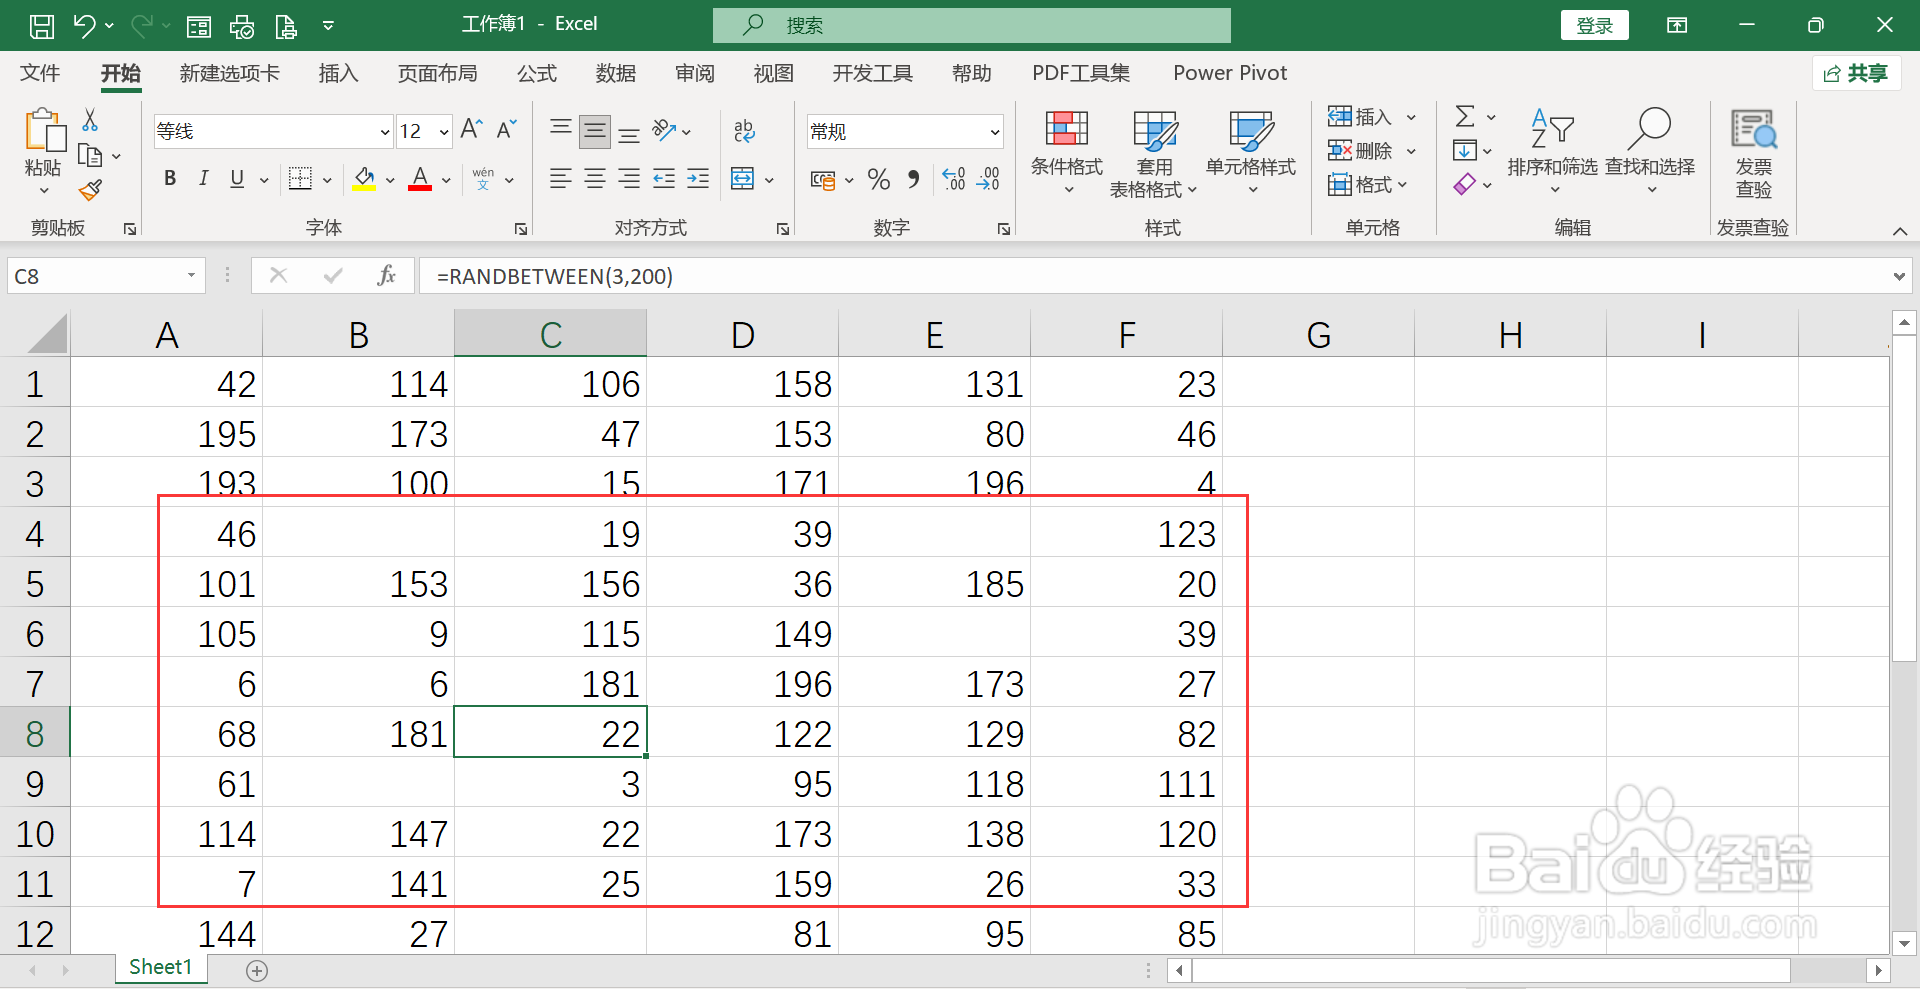Toggle Bold formatting
Screen dimensions: 1920x989
coord(170,179)
